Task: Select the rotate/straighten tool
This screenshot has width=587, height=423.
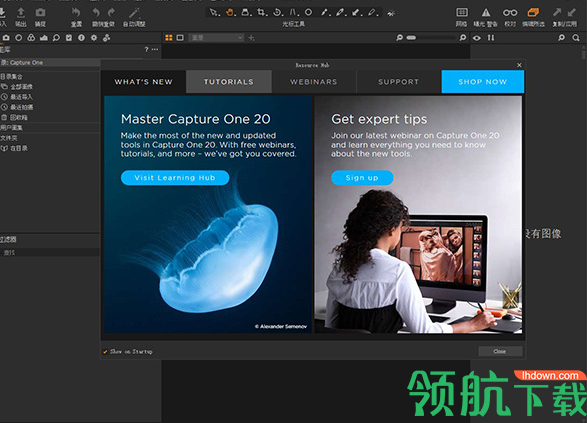Action: (277, 13)
